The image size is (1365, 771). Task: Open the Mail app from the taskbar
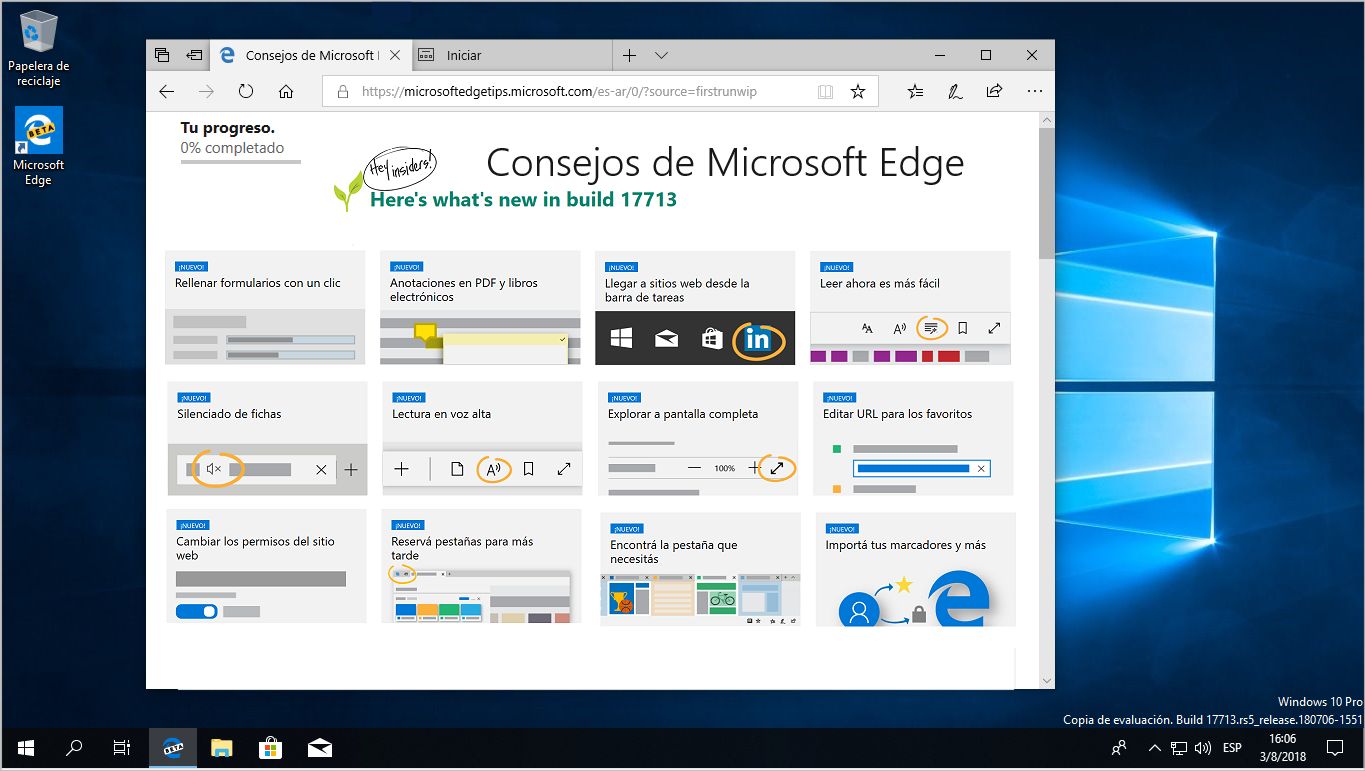click(319, 748)
